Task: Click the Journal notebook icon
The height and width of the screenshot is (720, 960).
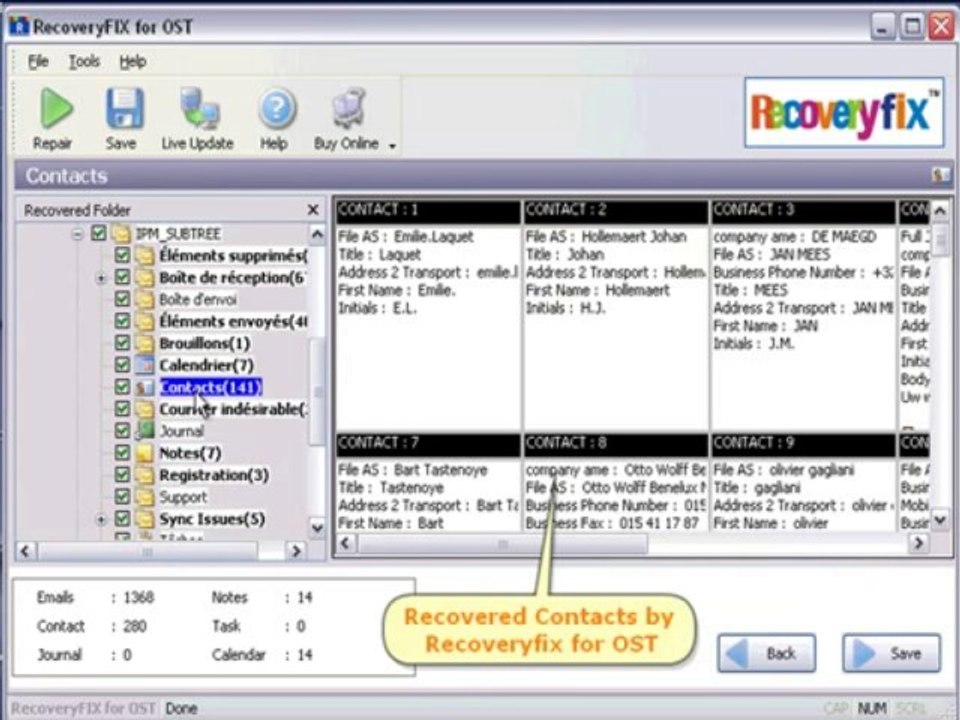Action: pyautogui.click(x=144, y=431)
